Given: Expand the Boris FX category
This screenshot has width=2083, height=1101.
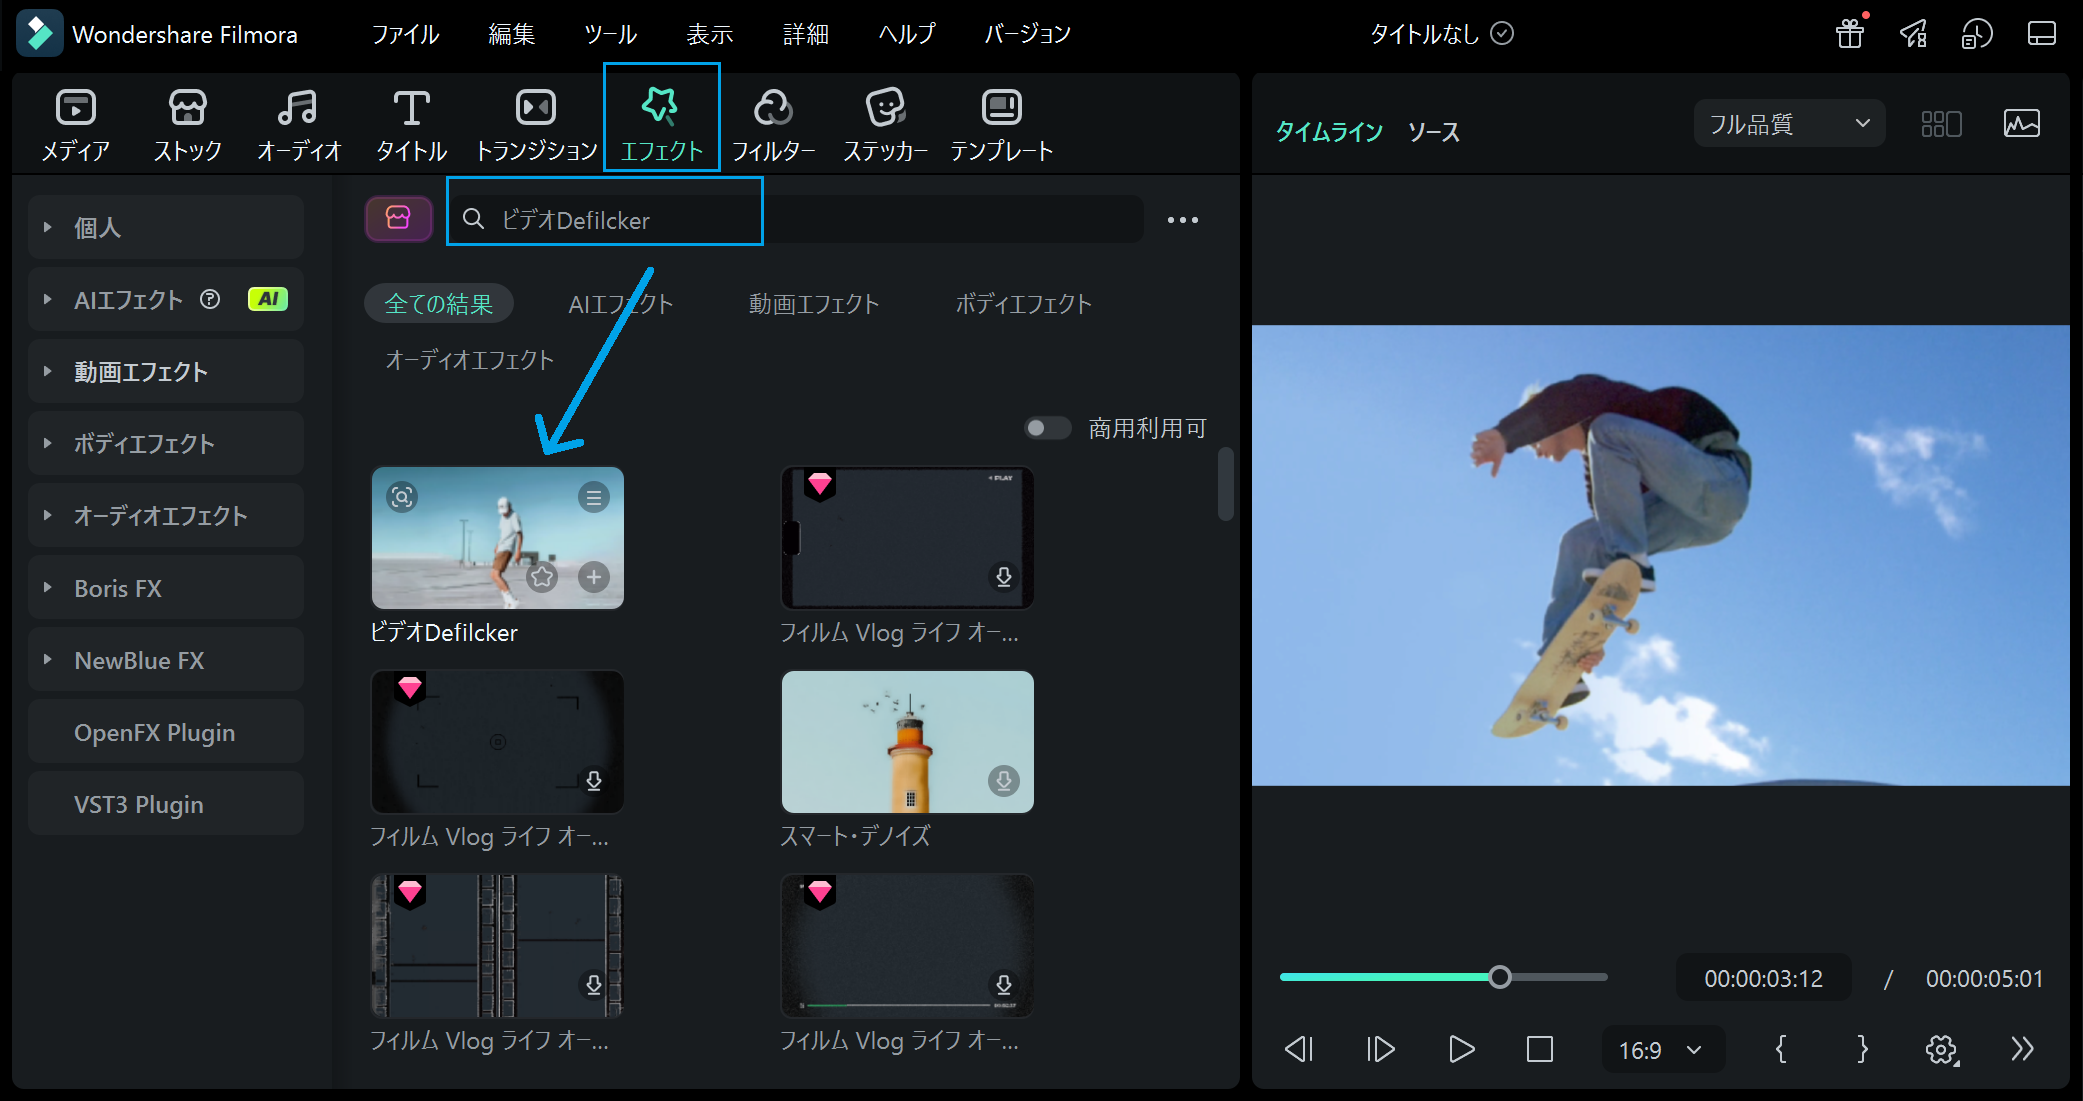Looking at the screenshot, I should pyautogui.click(x=166, y=588).
